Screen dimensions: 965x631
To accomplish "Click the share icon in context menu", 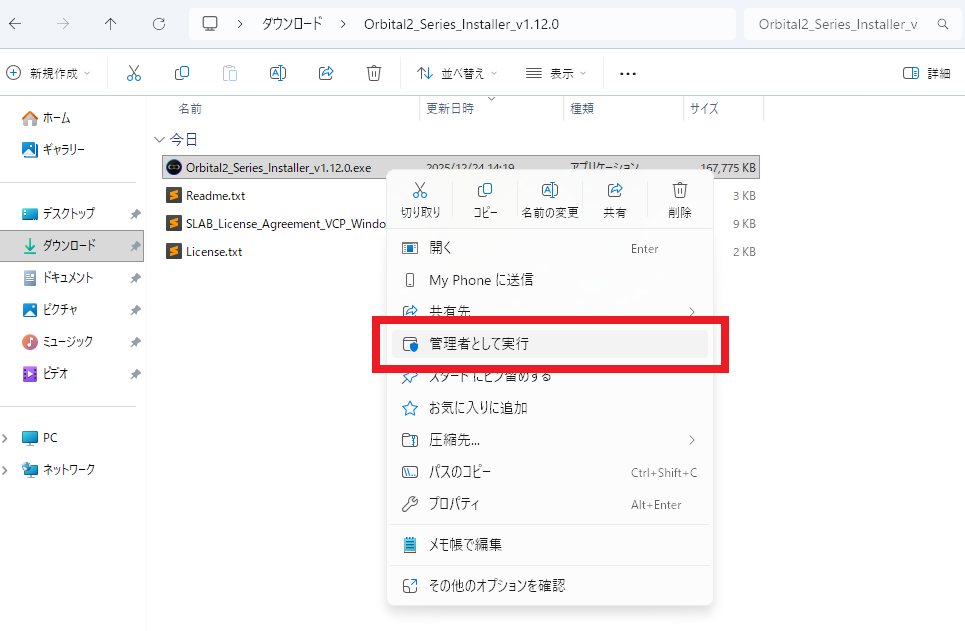I will coord(615,191).
